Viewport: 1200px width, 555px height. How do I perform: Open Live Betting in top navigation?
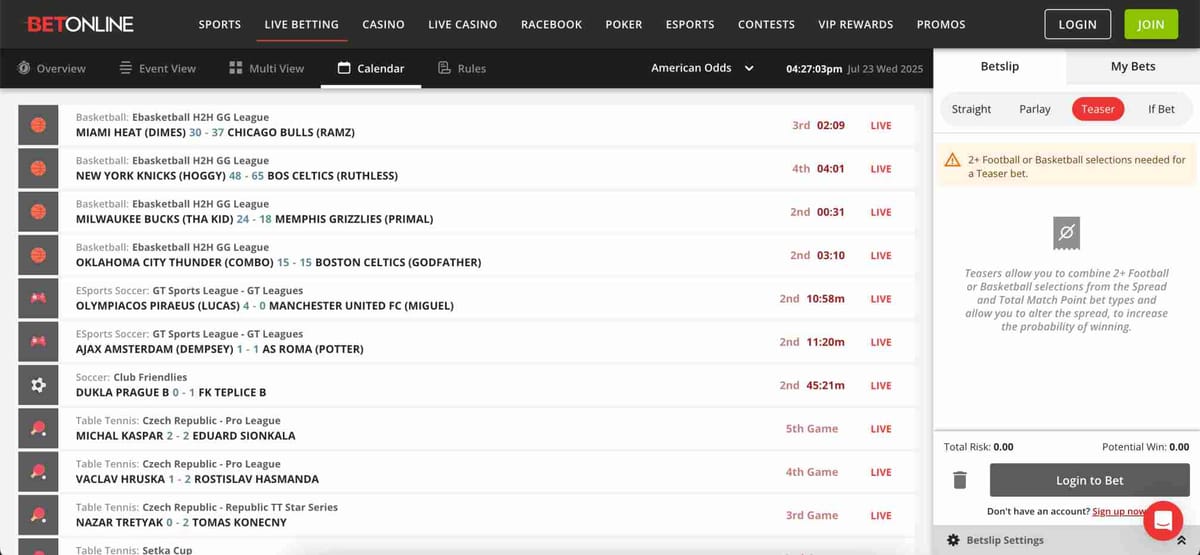pos(301,24)
